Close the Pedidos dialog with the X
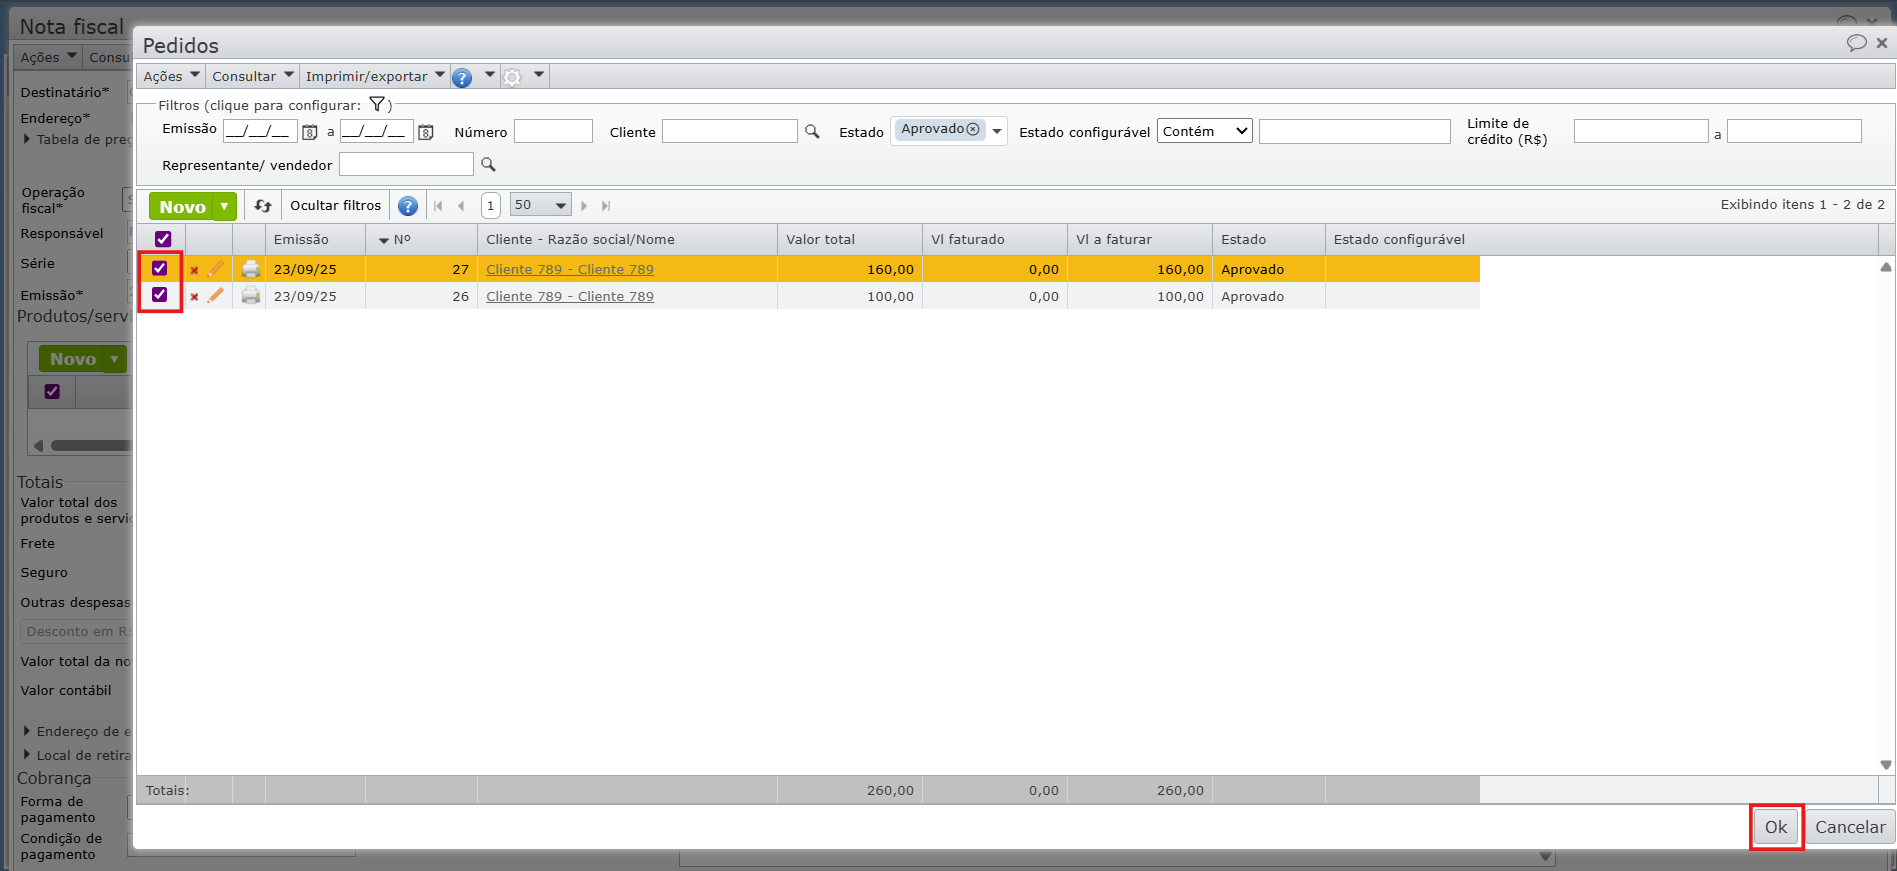Image resolution: width=1897 pixels, height=871 pixels. pyautogui.click(x=1882, y=43)
